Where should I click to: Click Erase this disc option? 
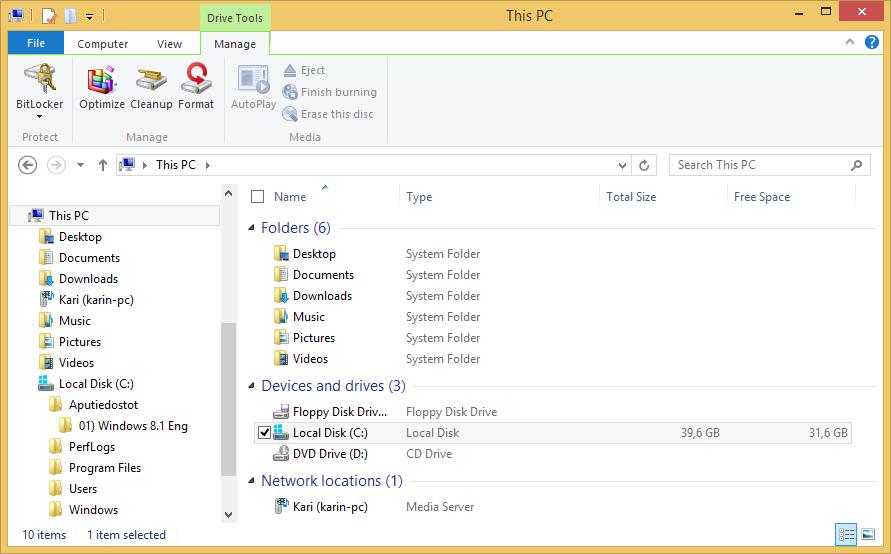pos(328,114)
